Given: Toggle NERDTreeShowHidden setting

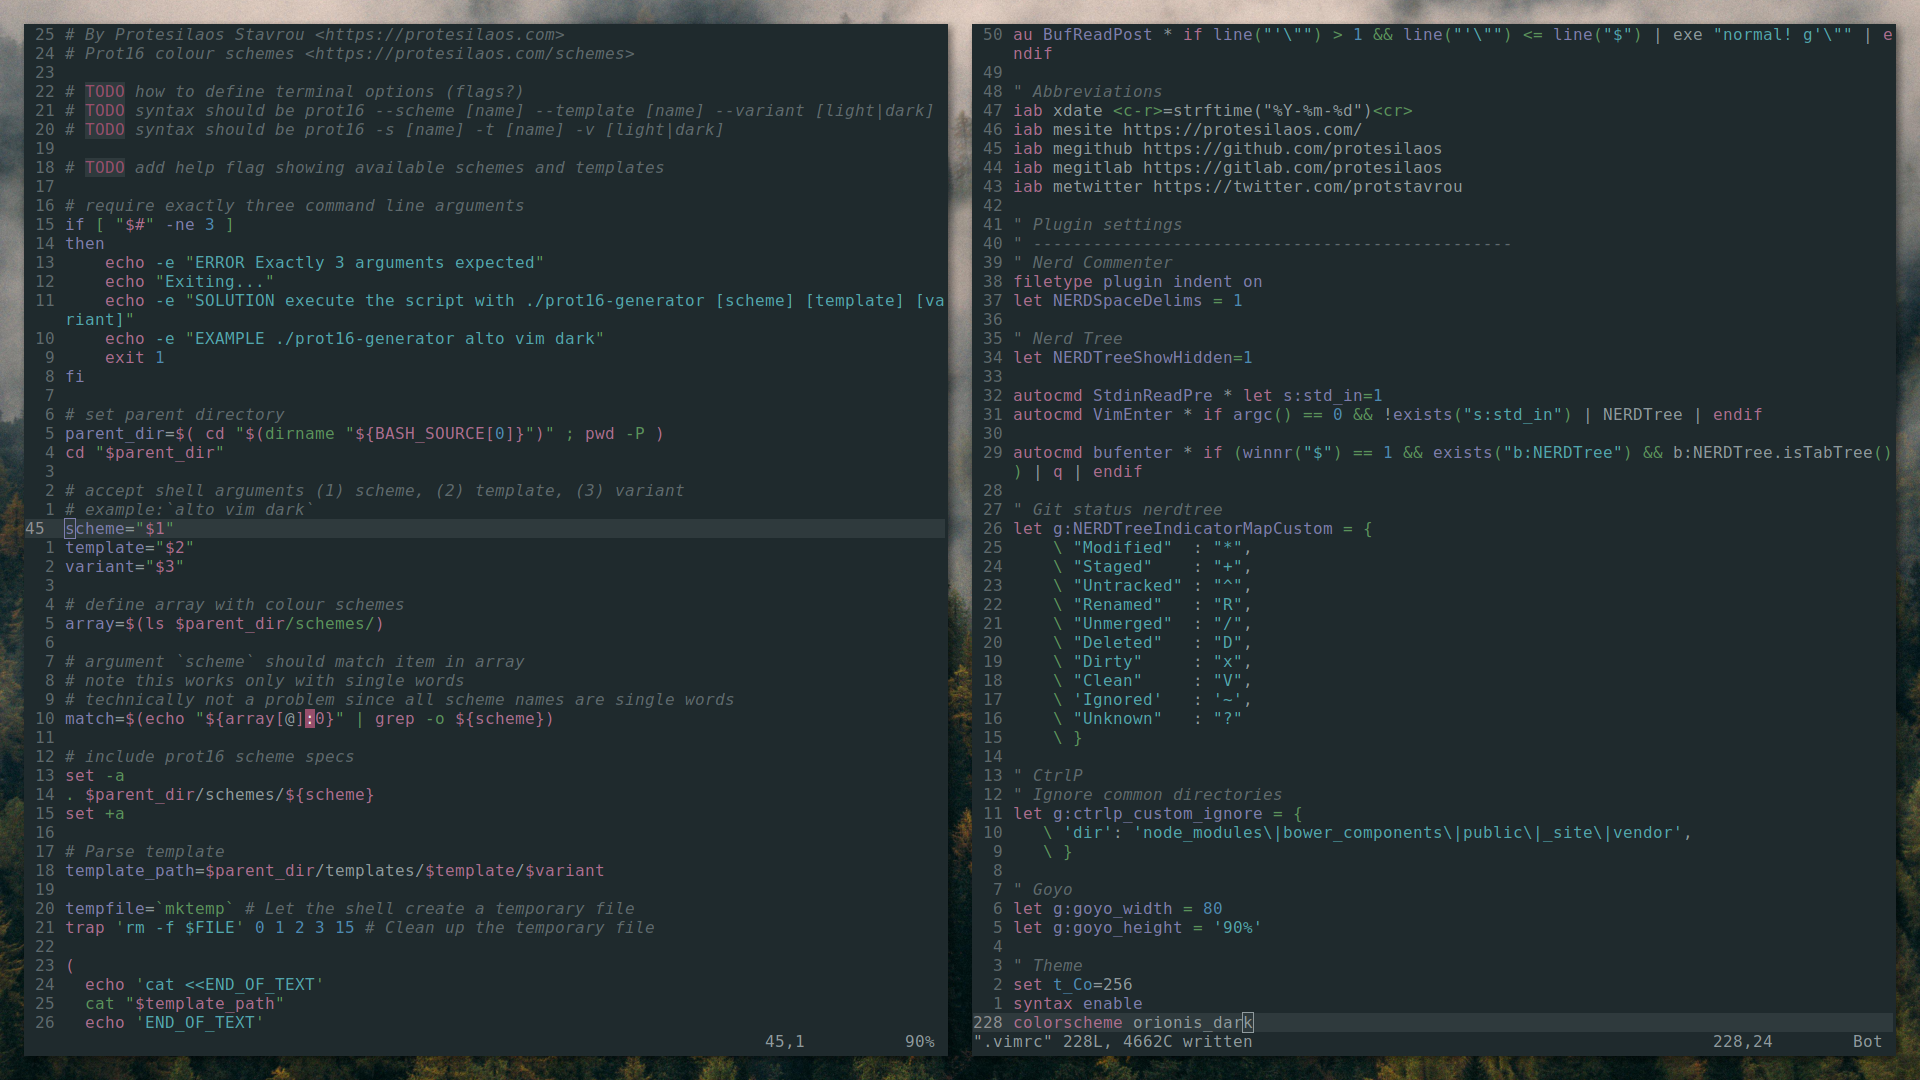Looking at the screenshot, I should click(1244, 356).
